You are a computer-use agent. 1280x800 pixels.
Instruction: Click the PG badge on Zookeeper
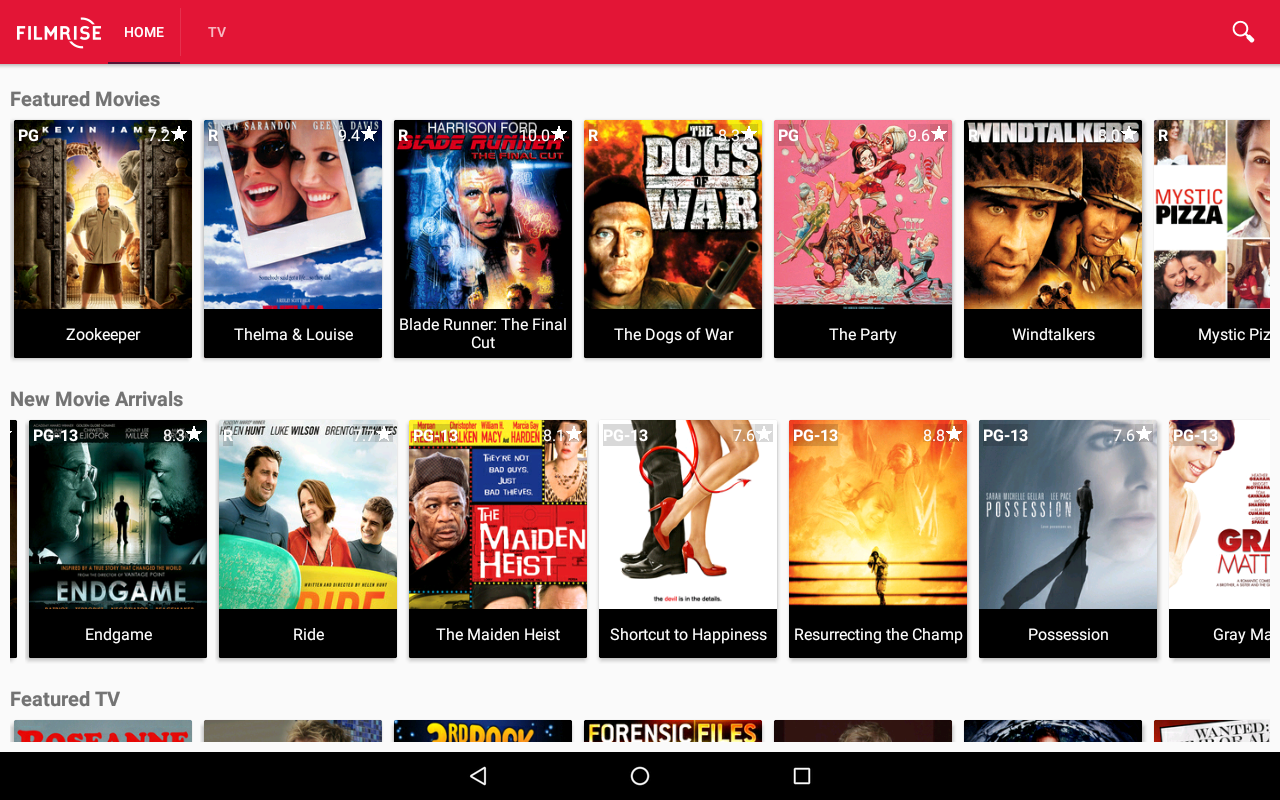pos(29,135)
